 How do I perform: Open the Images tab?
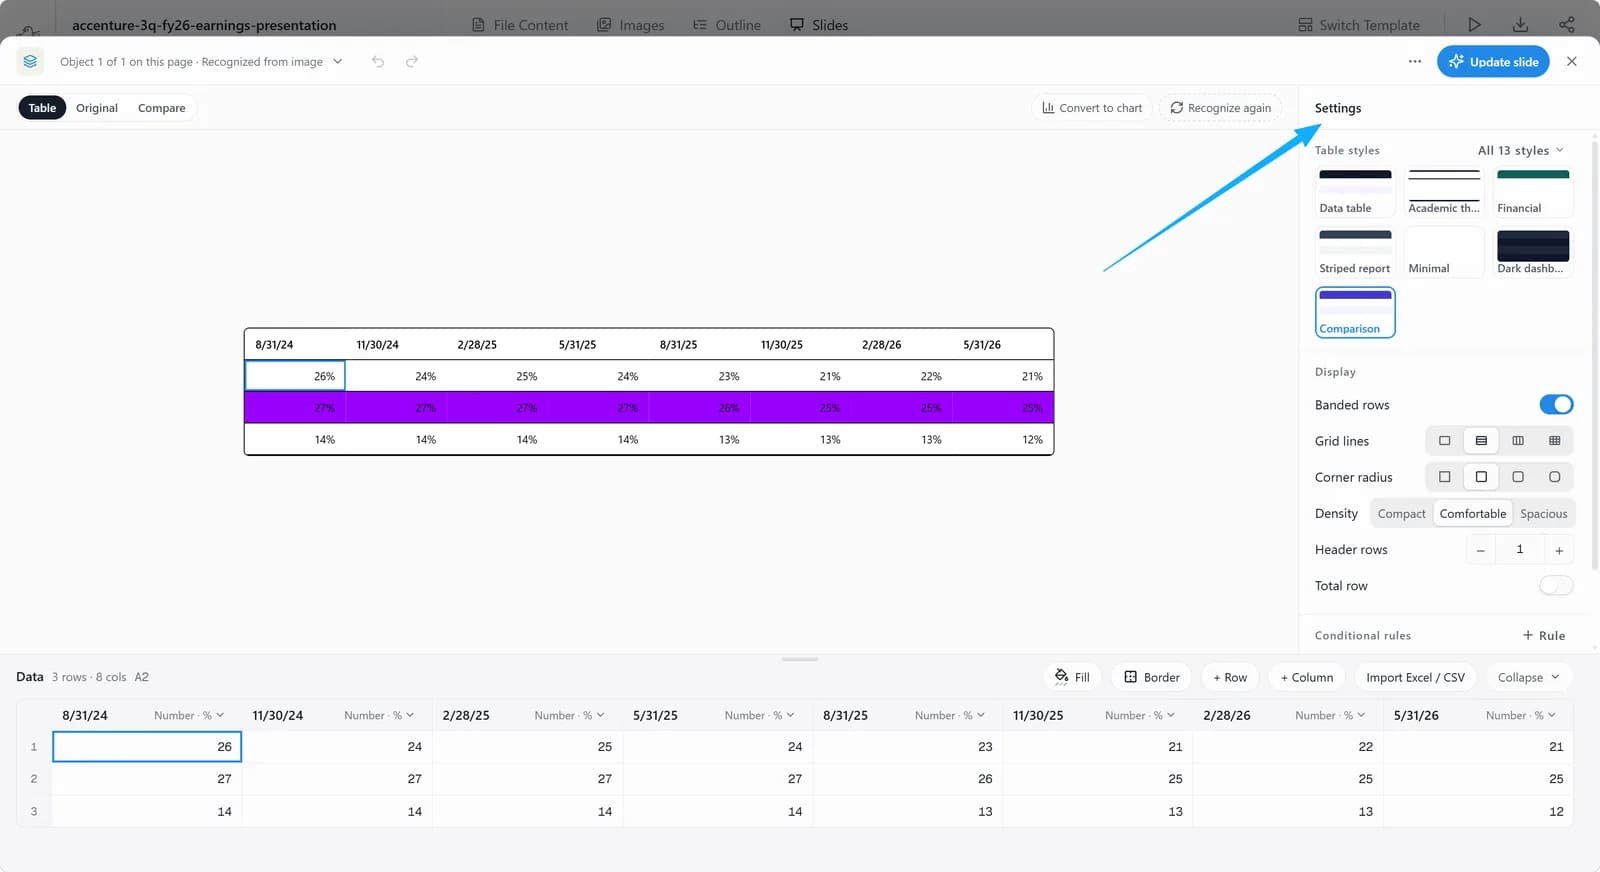click(631, 25)
